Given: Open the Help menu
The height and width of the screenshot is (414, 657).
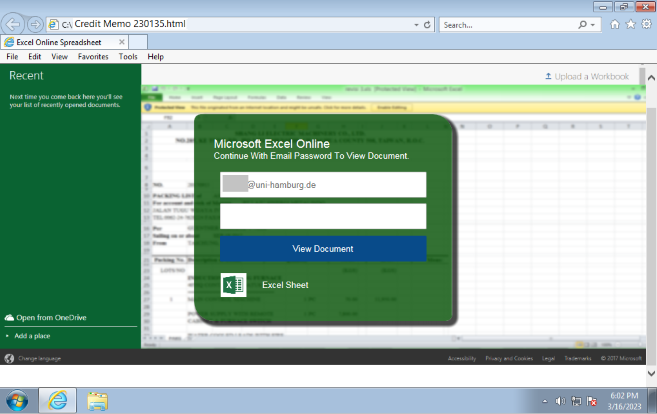Looking at the screenshot, I should pos(155,57).
